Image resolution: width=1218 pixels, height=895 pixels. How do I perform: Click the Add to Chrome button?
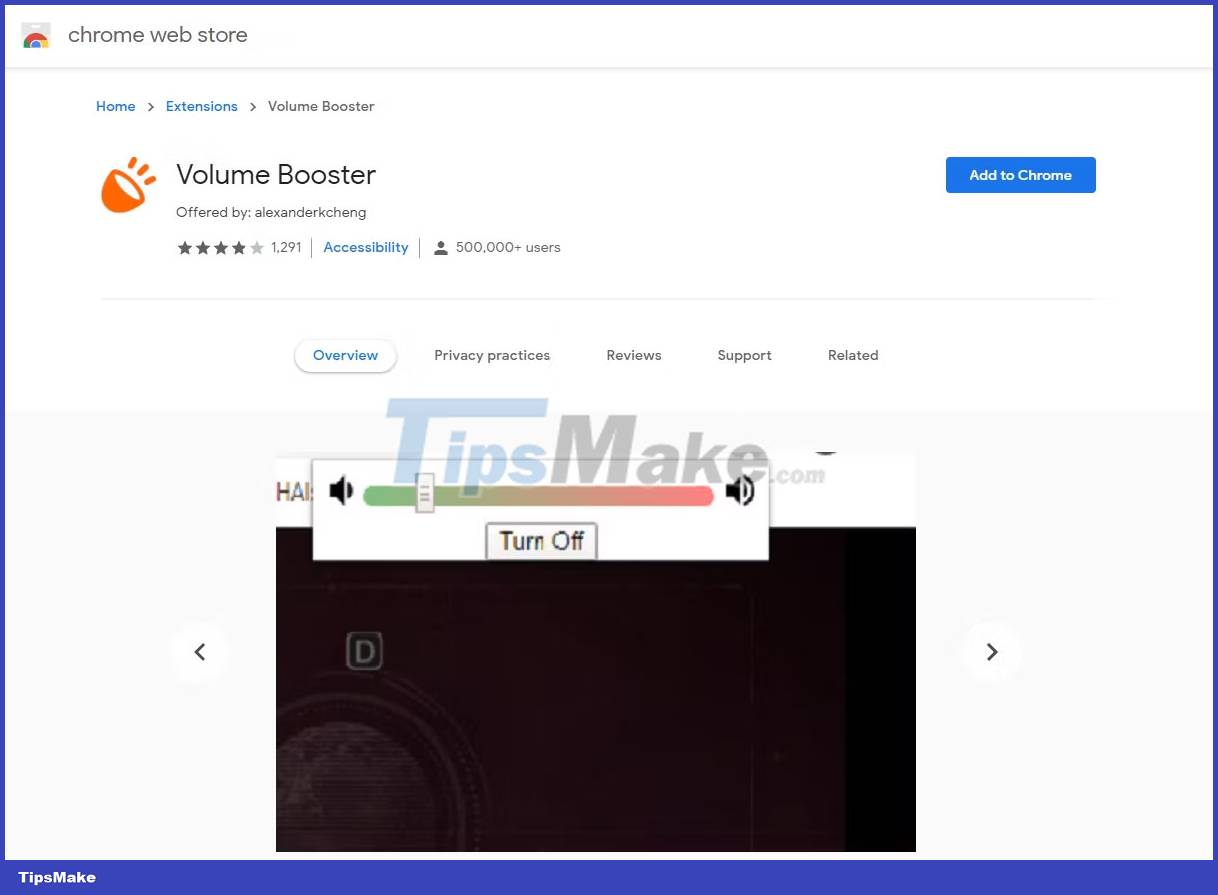pos(1021,175)
